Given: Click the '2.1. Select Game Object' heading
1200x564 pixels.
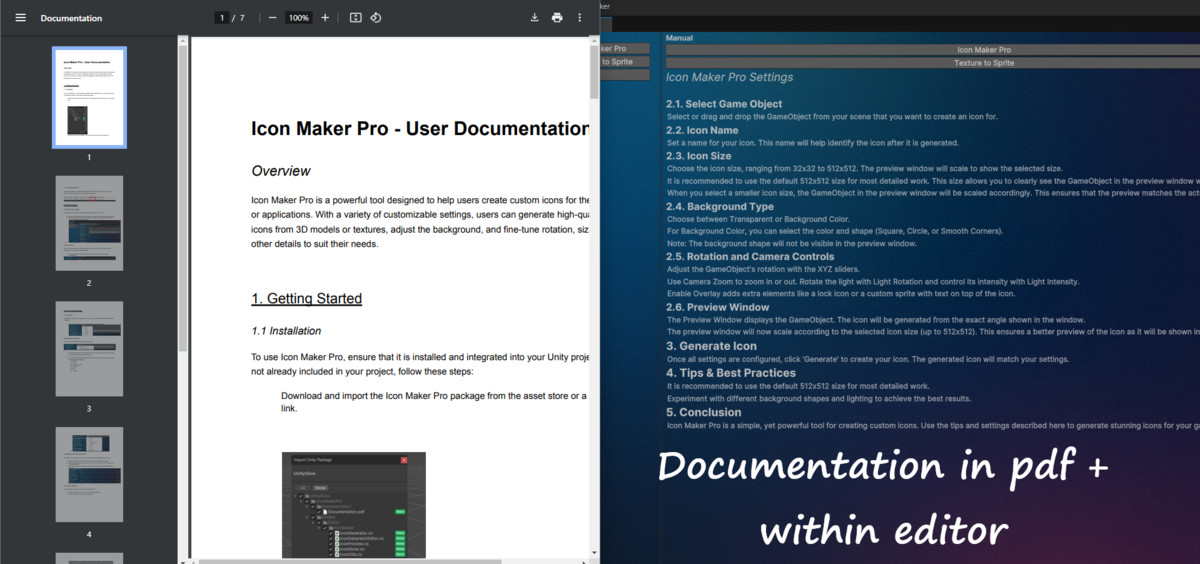Looking at the screenshot, I should click(x=724, y=104).
